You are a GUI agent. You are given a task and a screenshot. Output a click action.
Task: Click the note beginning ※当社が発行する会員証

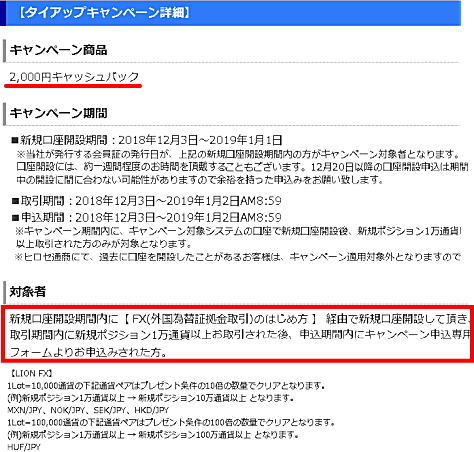click(238, 154)
